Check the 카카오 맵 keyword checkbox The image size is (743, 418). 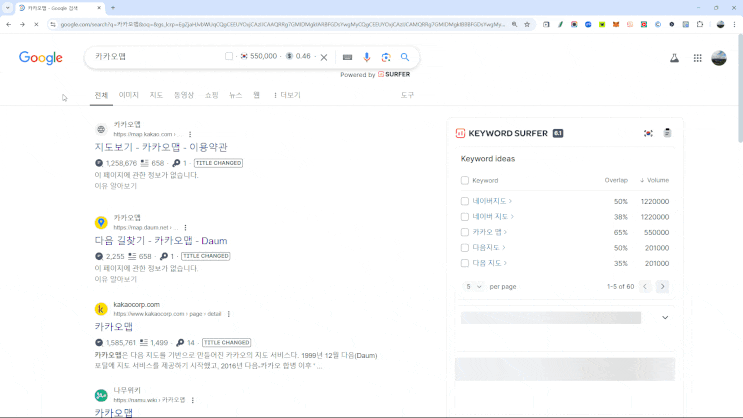[465, 232]
